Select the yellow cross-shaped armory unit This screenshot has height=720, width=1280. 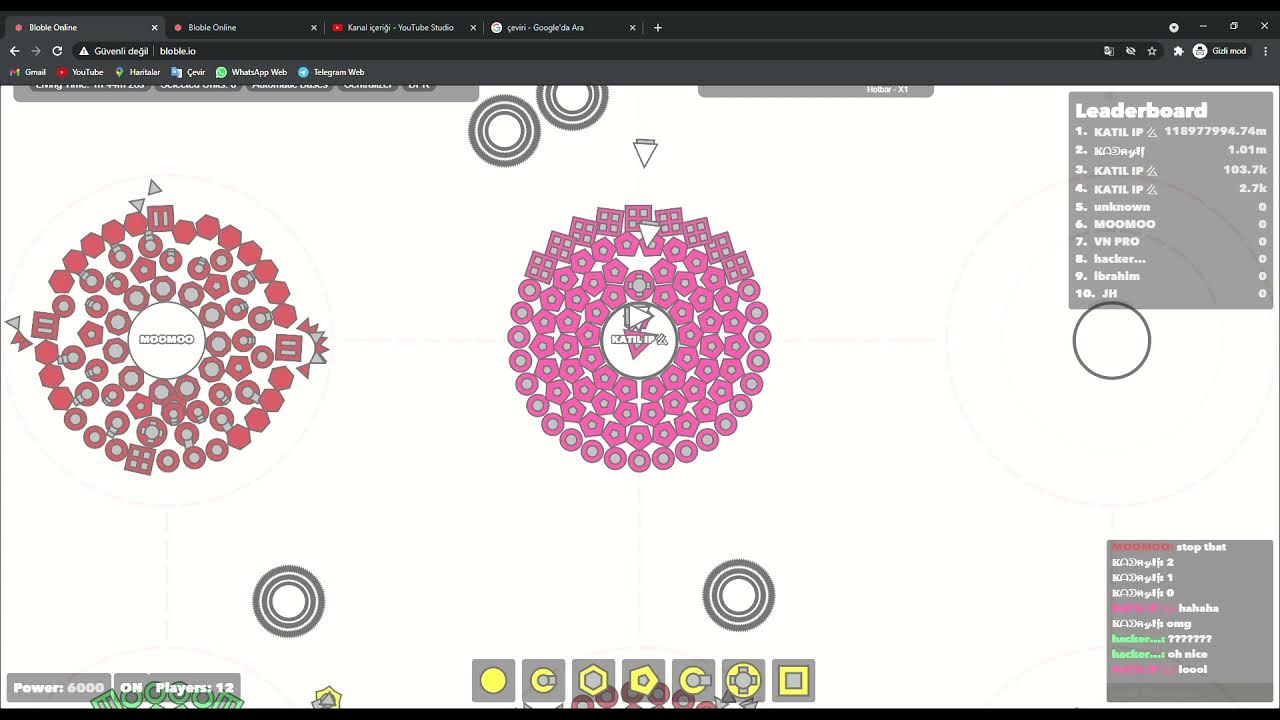click(743, 681)
